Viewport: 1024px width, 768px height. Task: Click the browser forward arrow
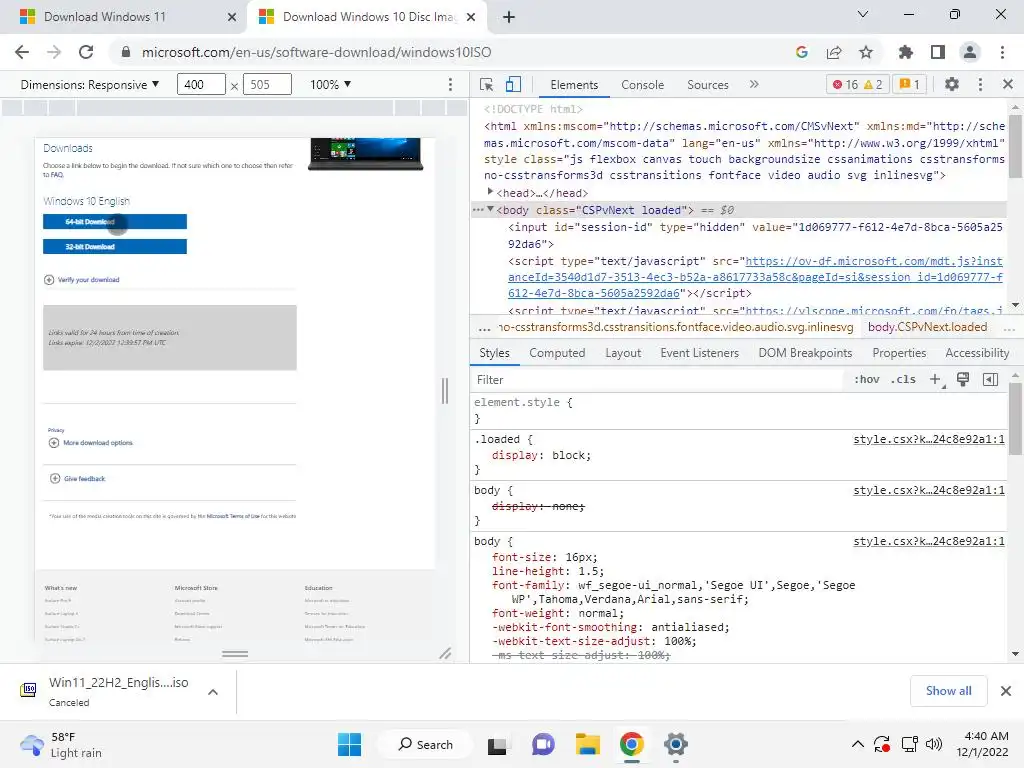click(54, 52)
